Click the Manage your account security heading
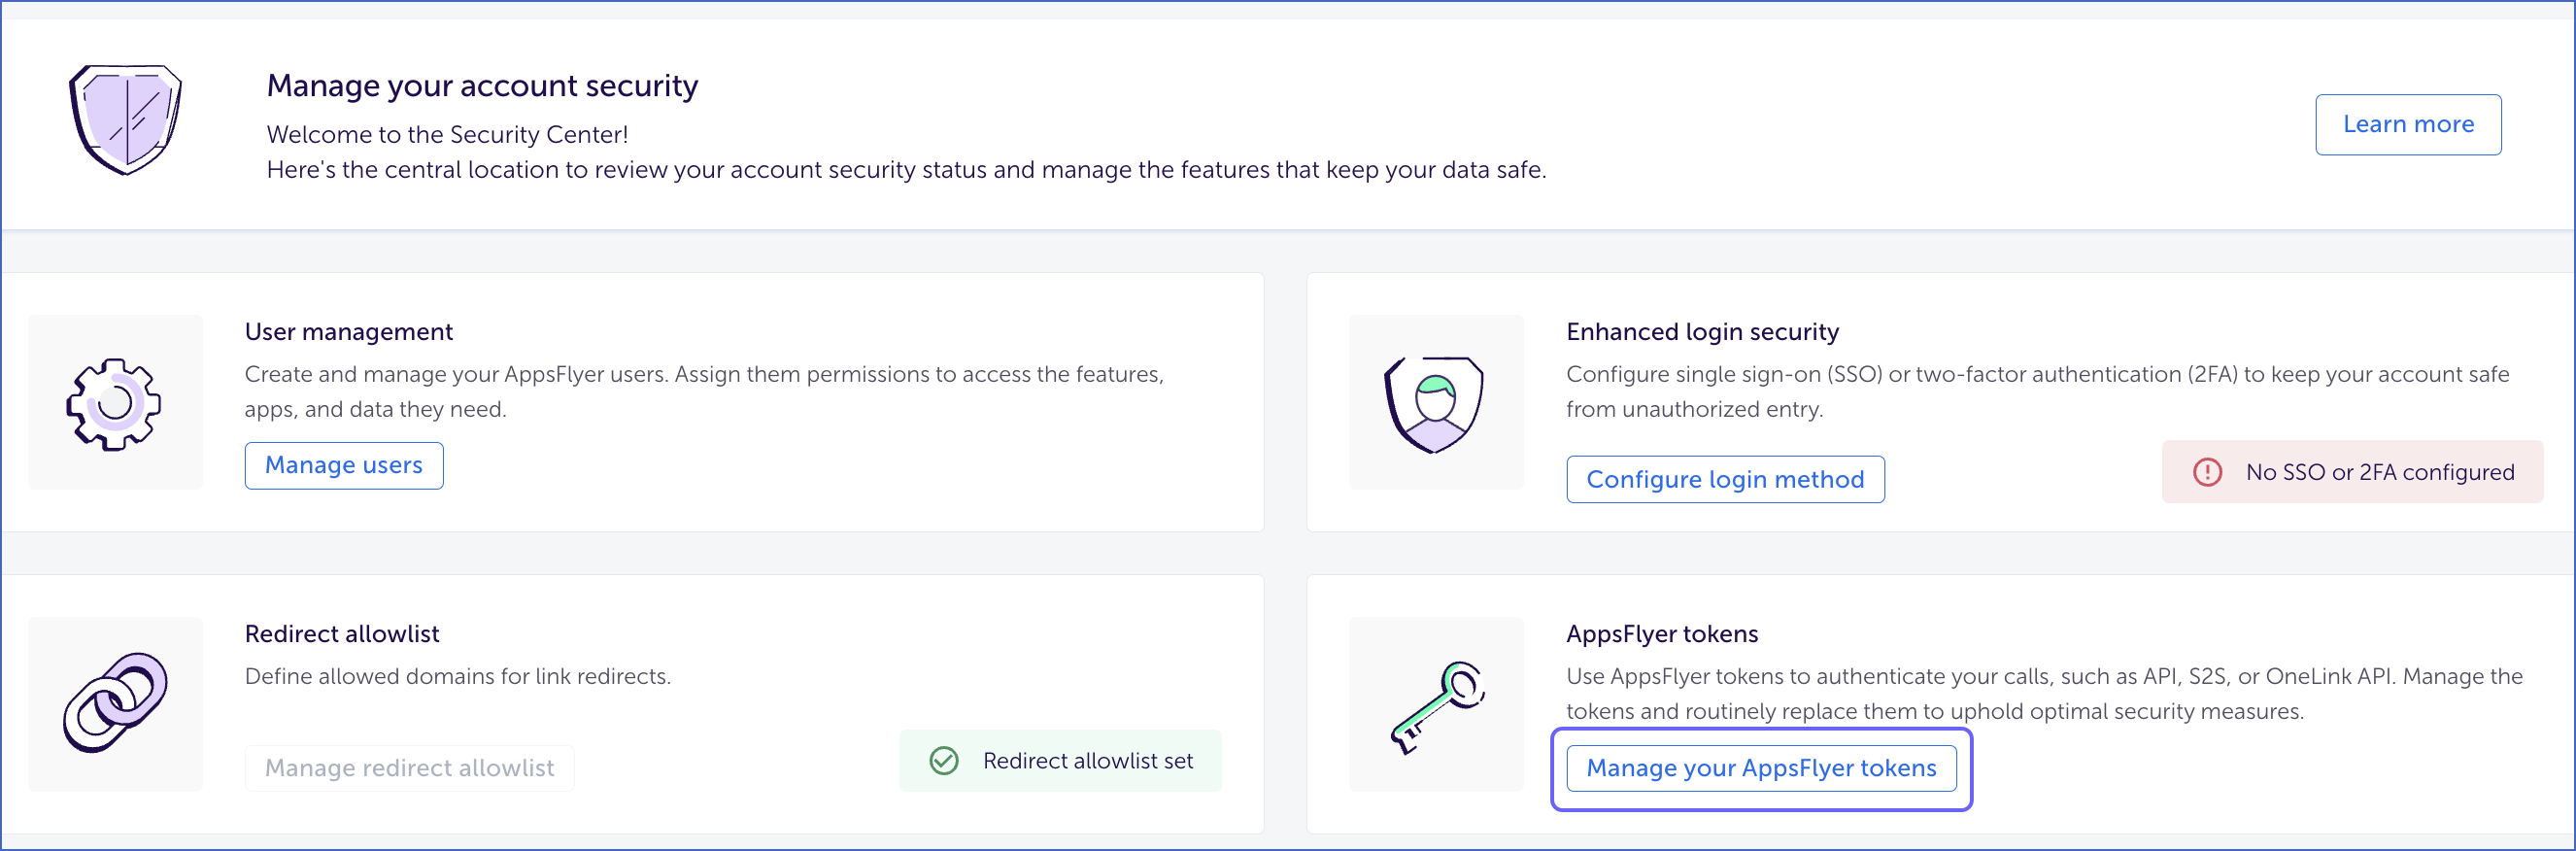This screenshot has height=851, width=2576. pyautogui.click(x=482, y=86)
